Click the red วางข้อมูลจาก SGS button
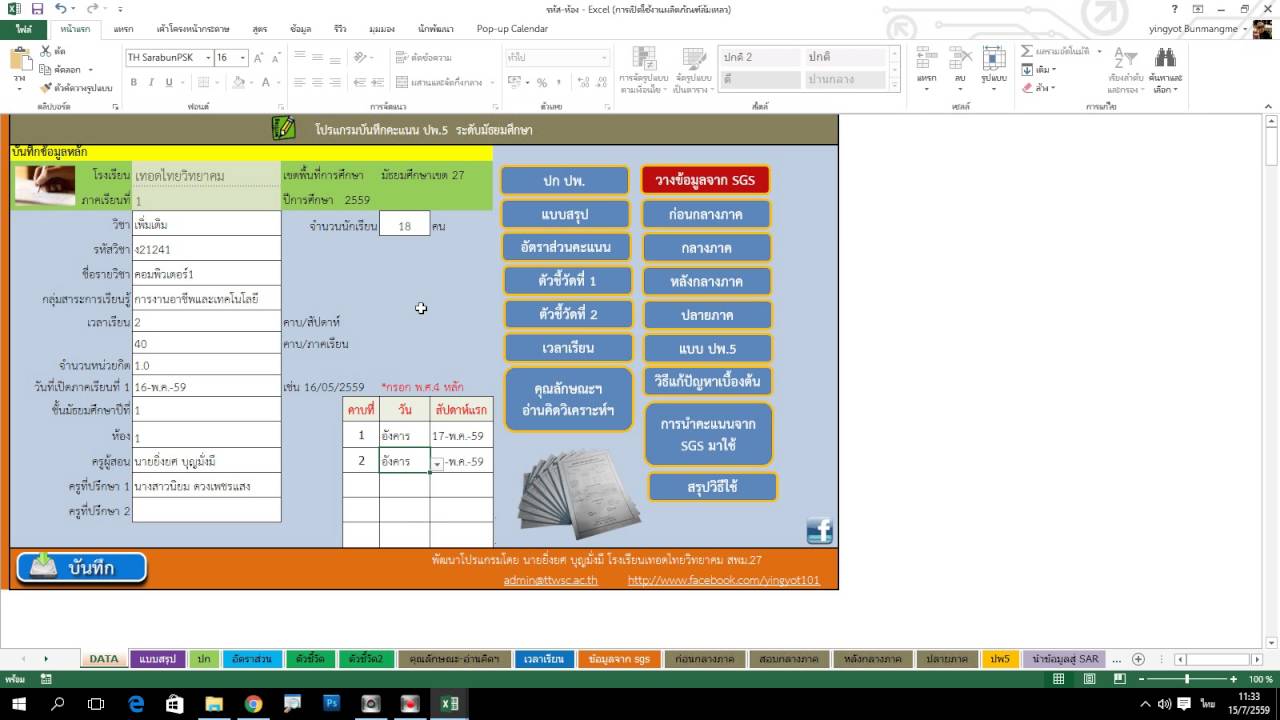1280x720 pixels. 705,180
